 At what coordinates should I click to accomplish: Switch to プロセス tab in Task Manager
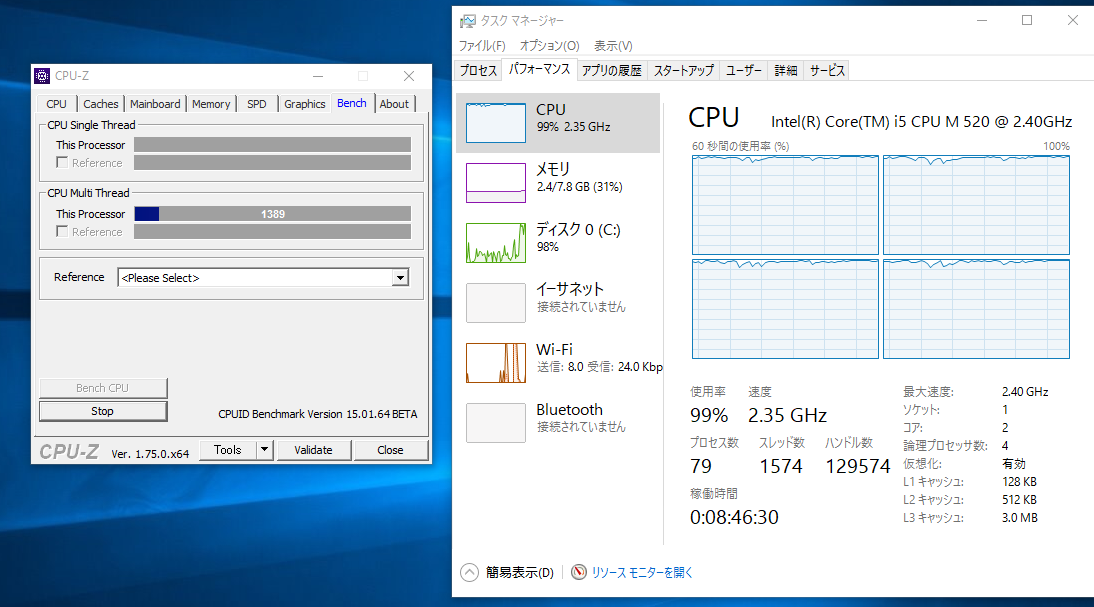coord(478,70)
